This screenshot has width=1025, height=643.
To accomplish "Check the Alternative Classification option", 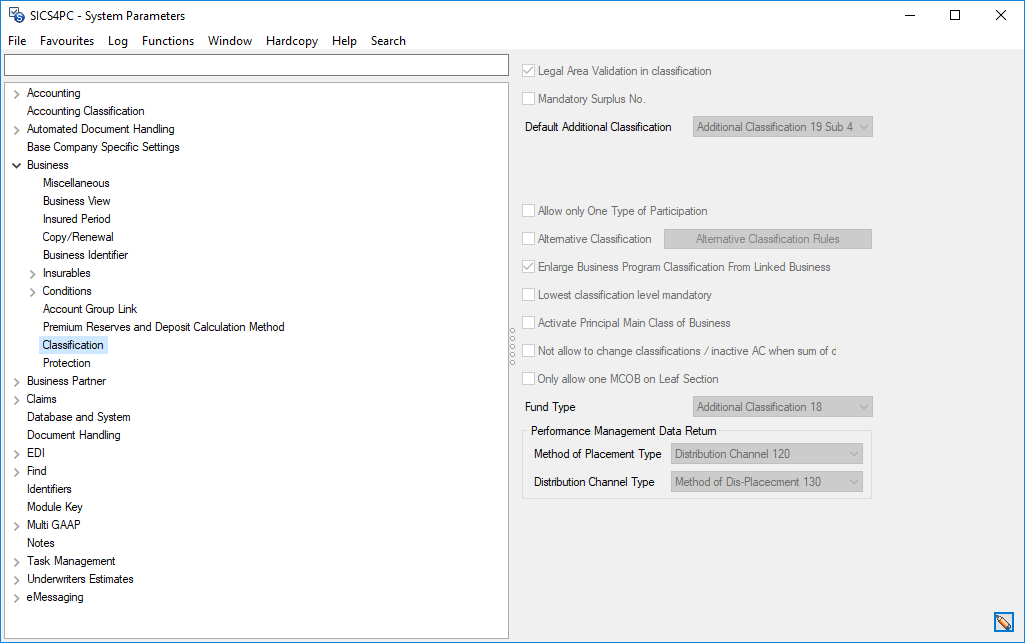I will (x=527, y=238).
